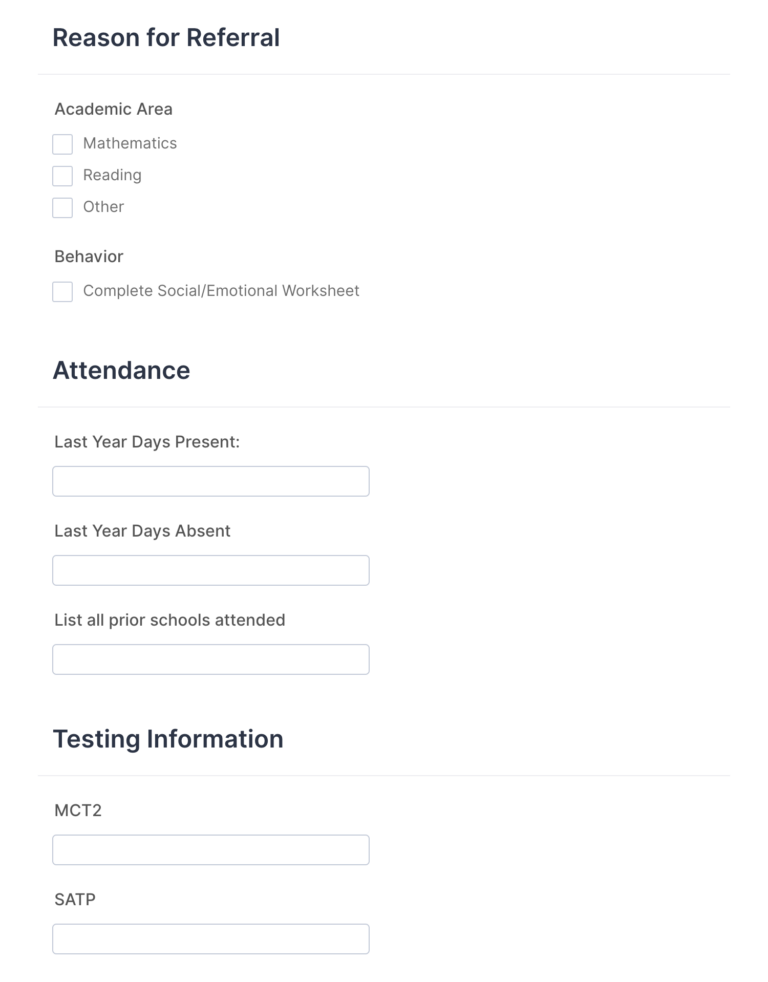Click the Last Year Days Present input field
768x982 pixels.
click(210, 481)
